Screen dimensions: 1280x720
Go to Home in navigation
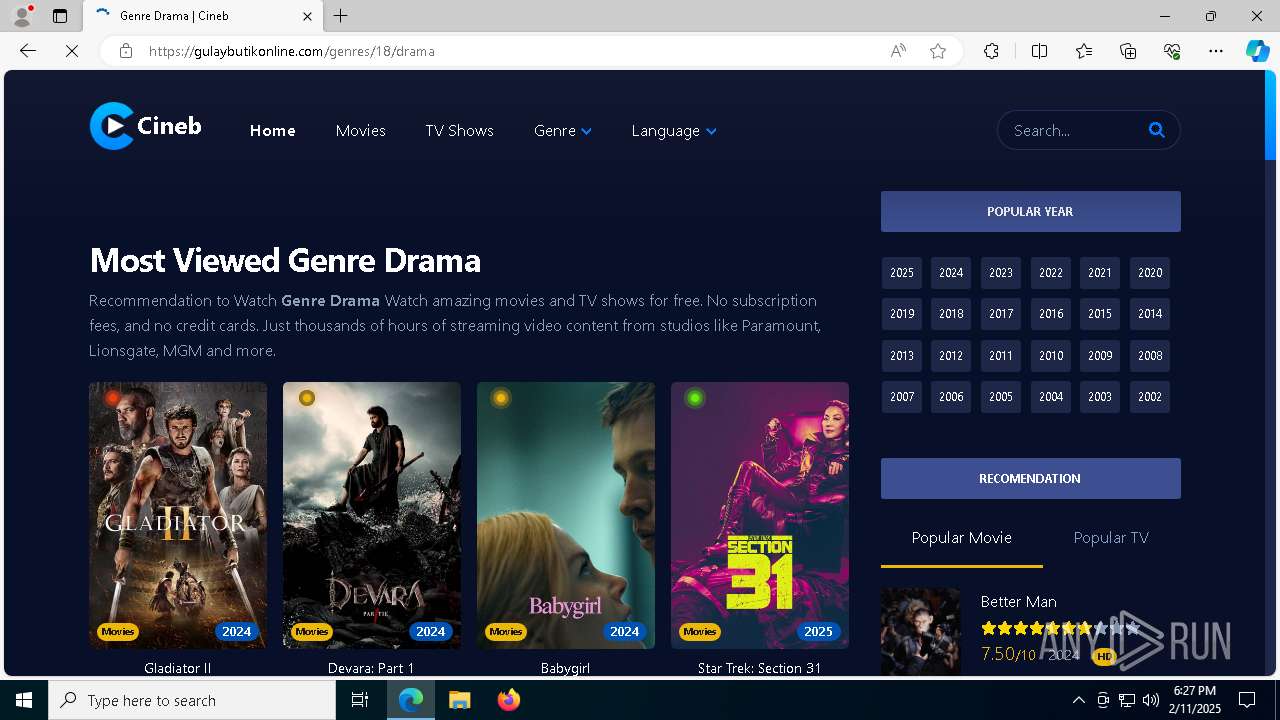pos(272,131)
